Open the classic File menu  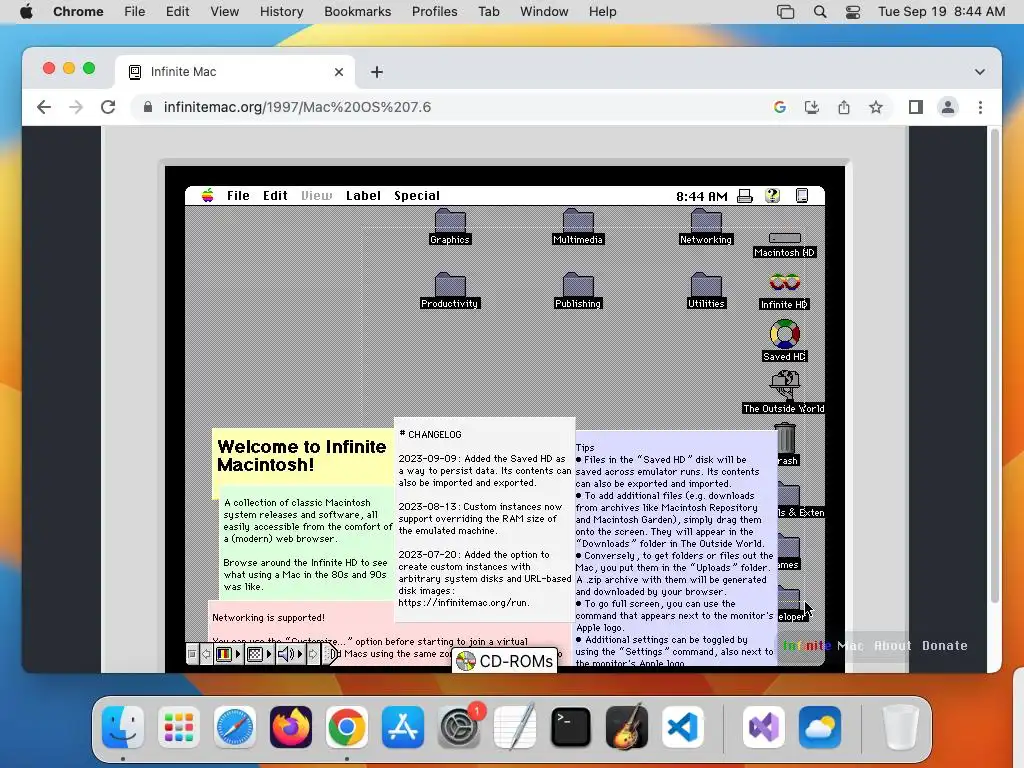tap(238, 195)
